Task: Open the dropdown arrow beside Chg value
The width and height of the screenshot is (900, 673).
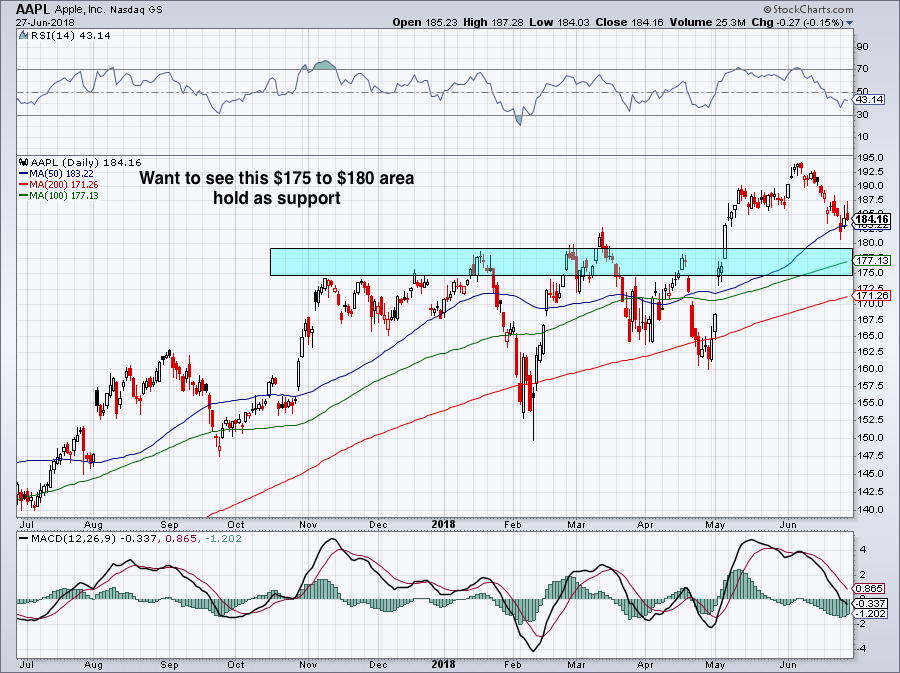Action: (849, 23)
